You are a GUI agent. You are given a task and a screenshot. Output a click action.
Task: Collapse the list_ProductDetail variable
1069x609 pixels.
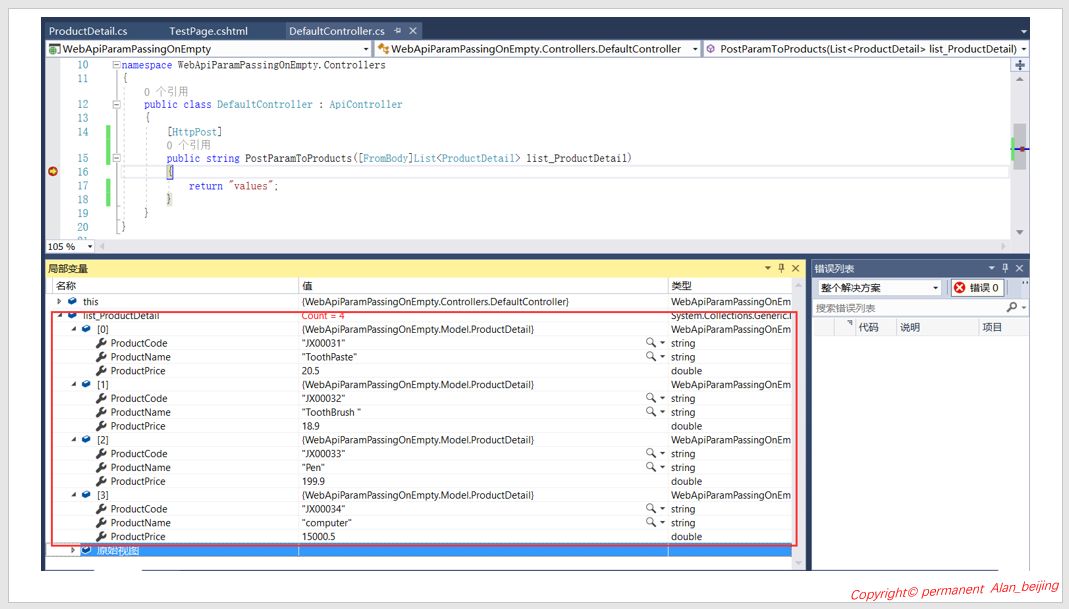click(x=60, y=316)
